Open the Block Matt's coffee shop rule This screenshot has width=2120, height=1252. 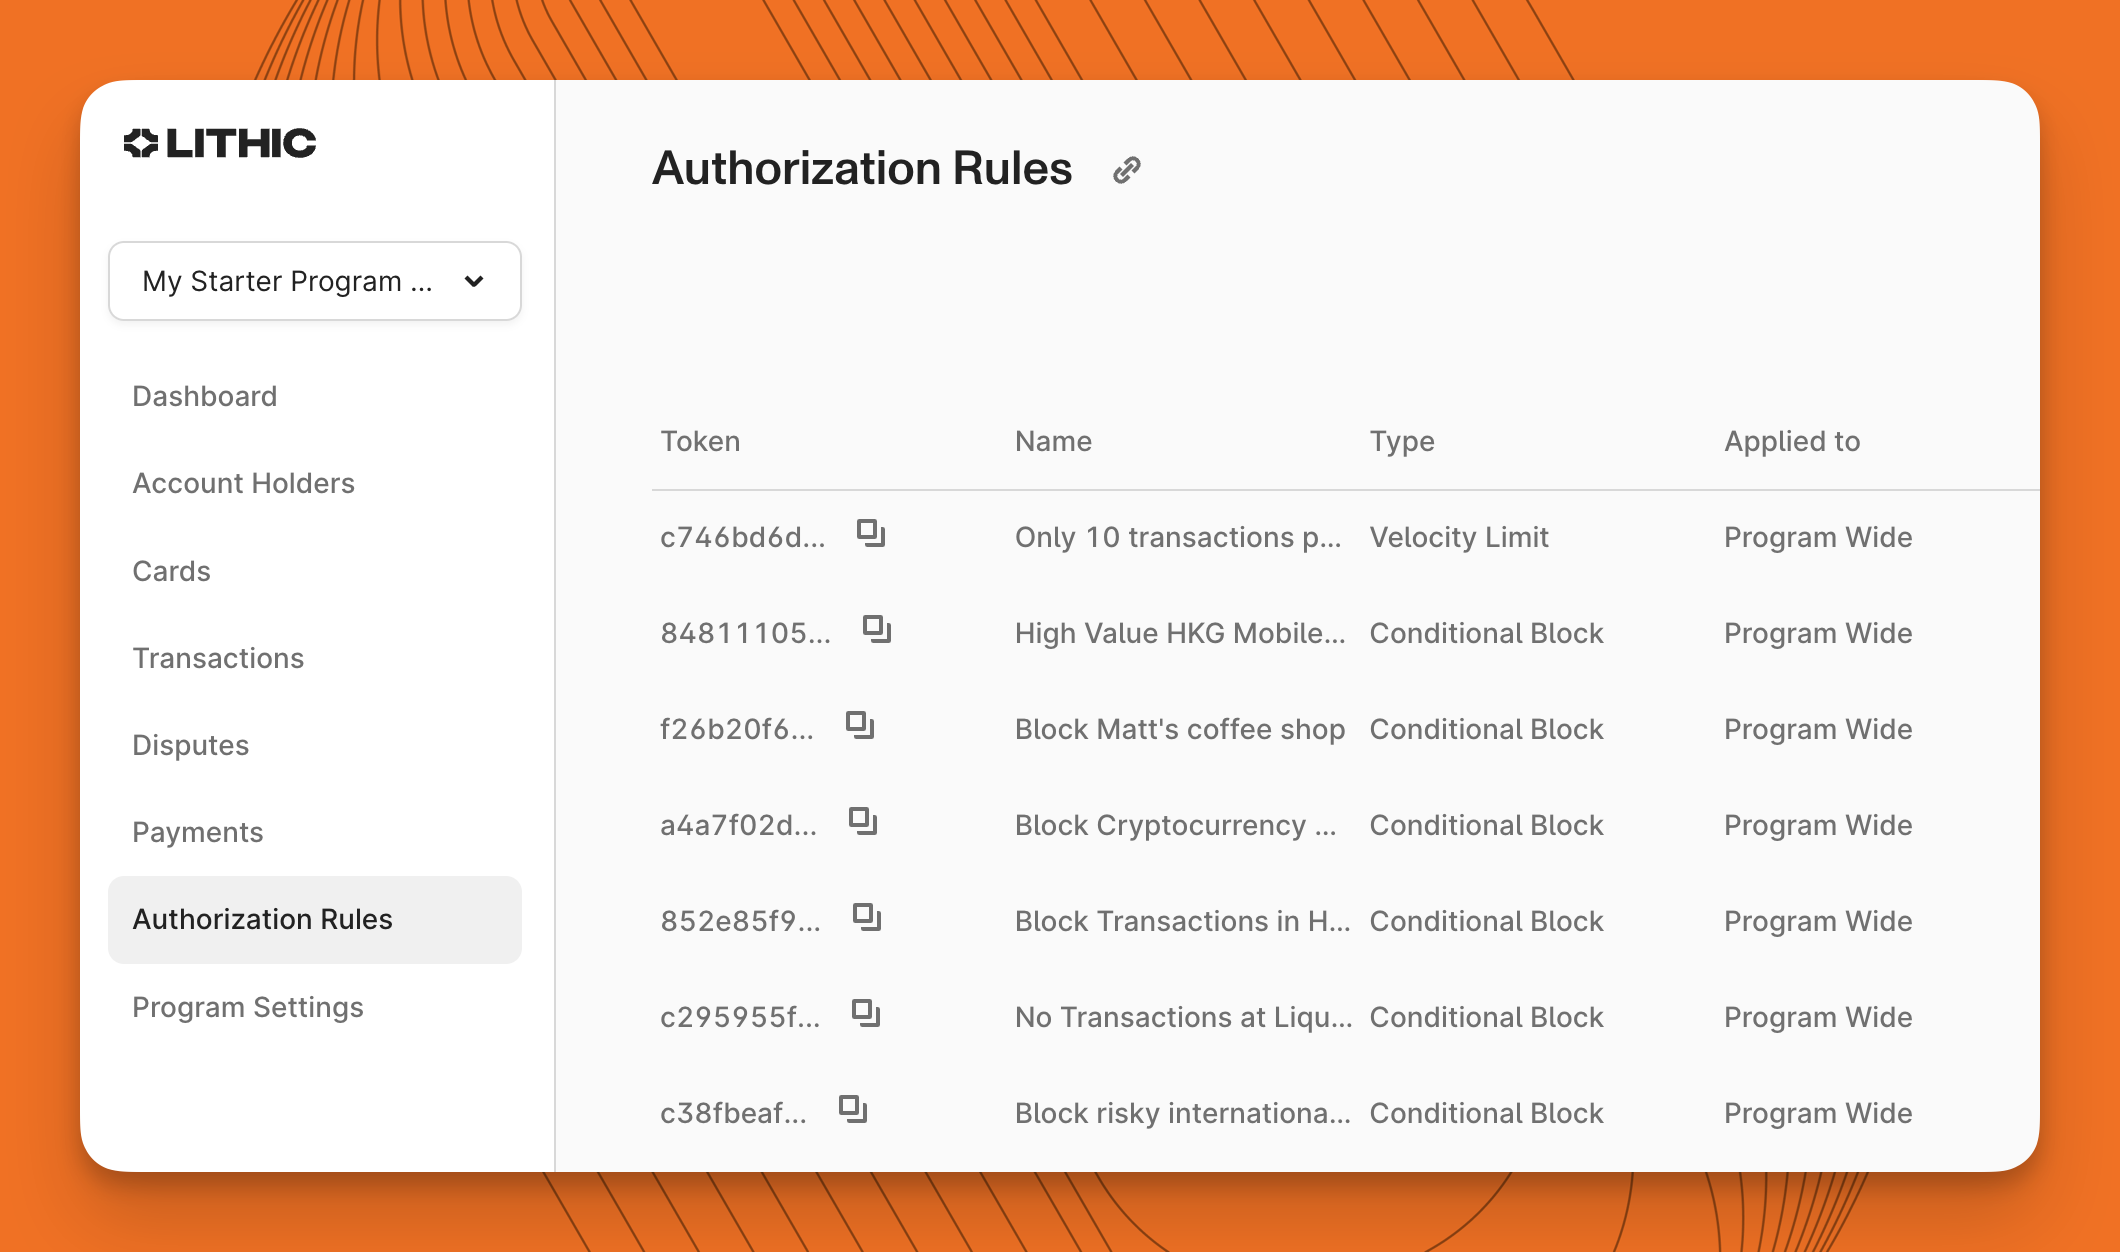1180,729
